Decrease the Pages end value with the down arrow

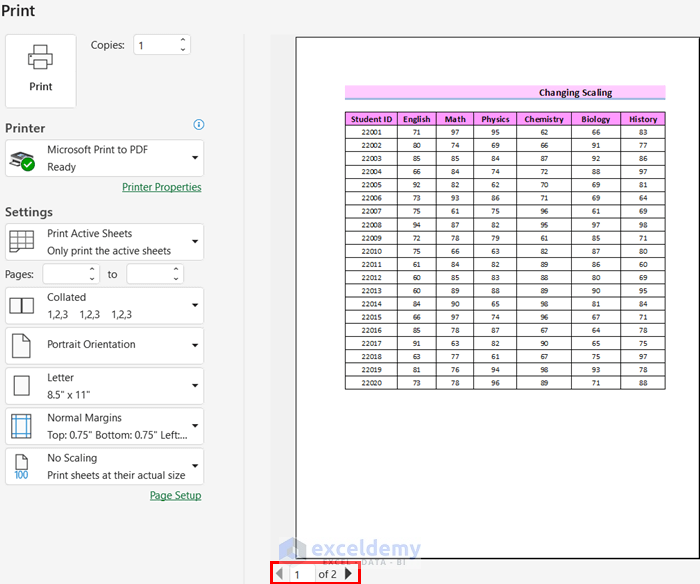pos(176,279)
